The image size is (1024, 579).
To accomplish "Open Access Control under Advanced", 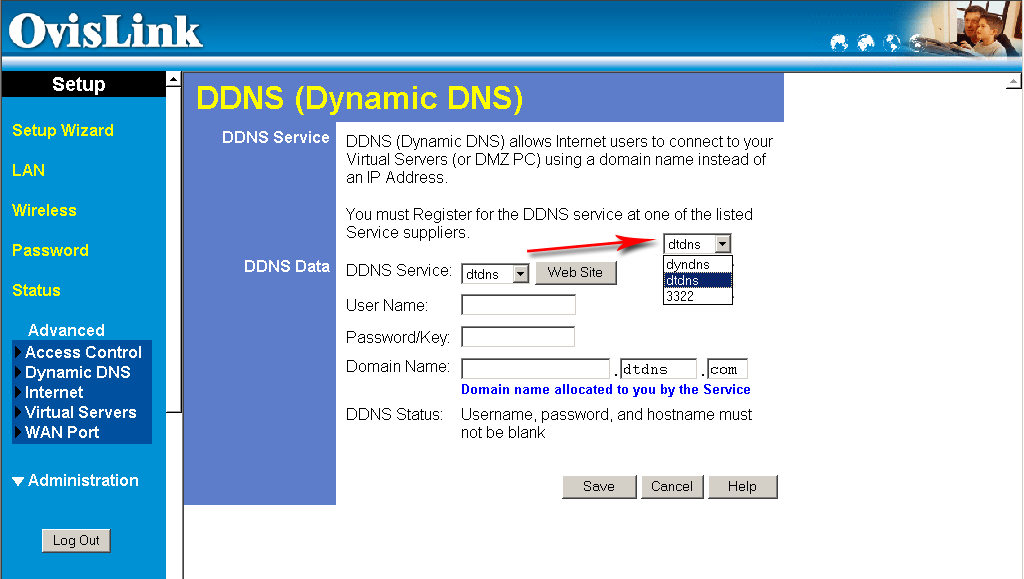I will pyautogui.click(x=83, y=352).
